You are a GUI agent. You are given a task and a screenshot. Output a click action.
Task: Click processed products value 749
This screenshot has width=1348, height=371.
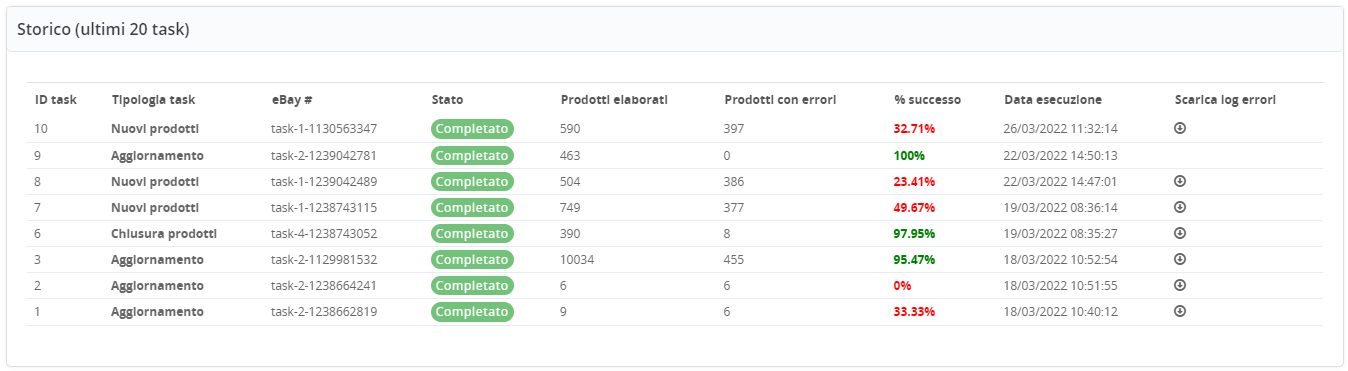[x=571, y=207]
